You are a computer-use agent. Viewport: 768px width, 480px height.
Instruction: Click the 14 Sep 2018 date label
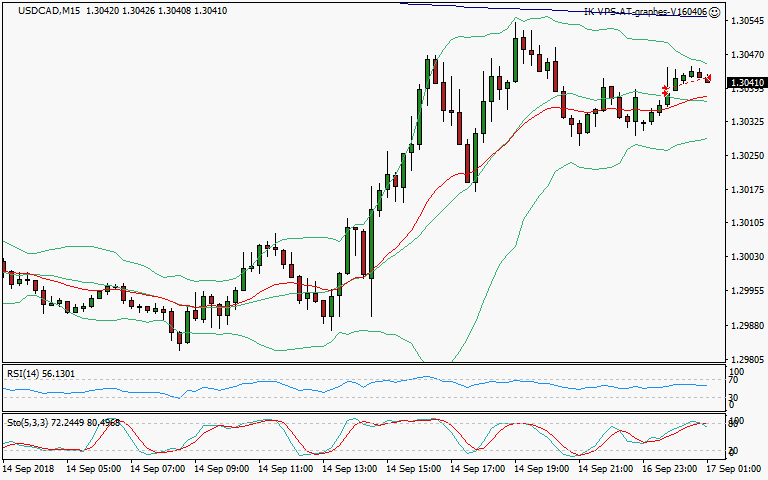tap(27, 467)
